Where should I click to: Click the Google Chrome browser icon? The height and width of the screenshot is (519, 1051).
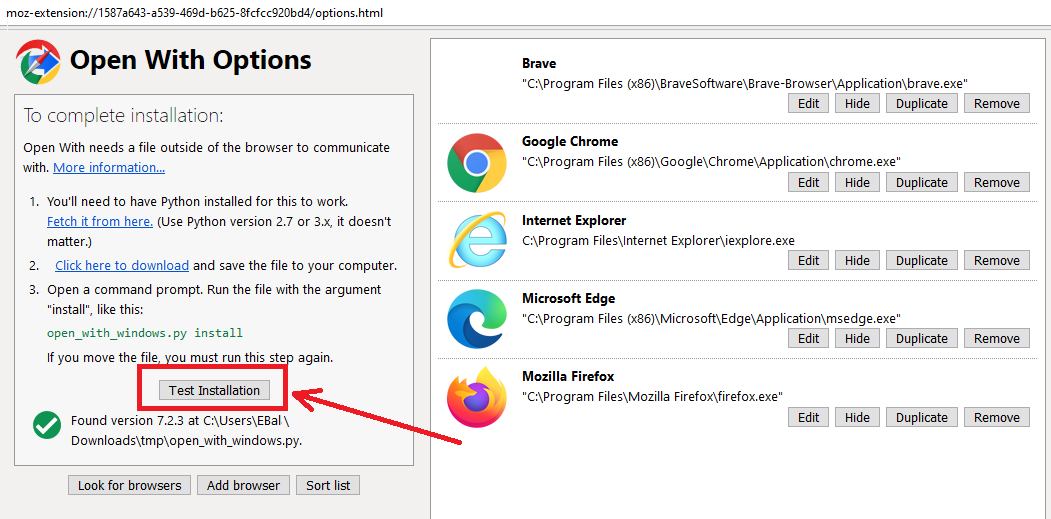click(477, 163)
